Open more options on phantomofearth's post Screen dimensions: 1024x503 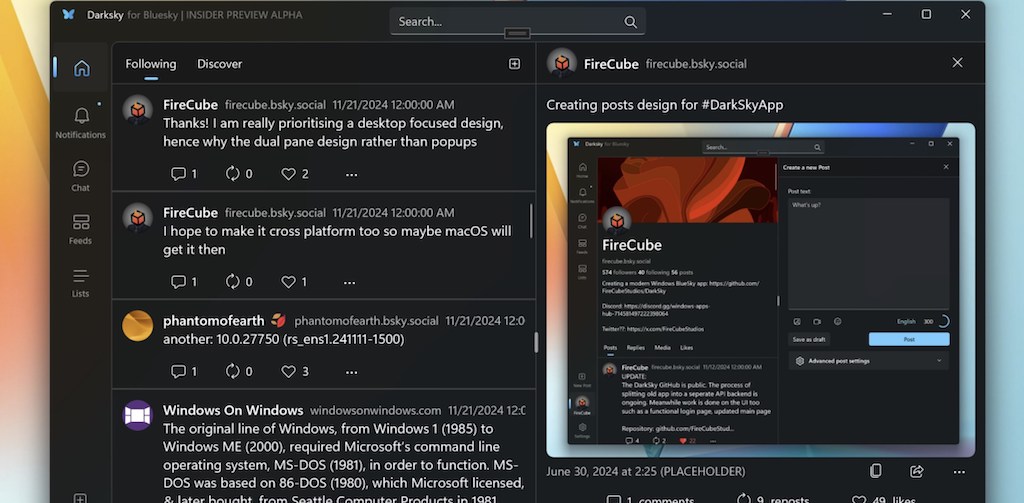coord(351,371)
